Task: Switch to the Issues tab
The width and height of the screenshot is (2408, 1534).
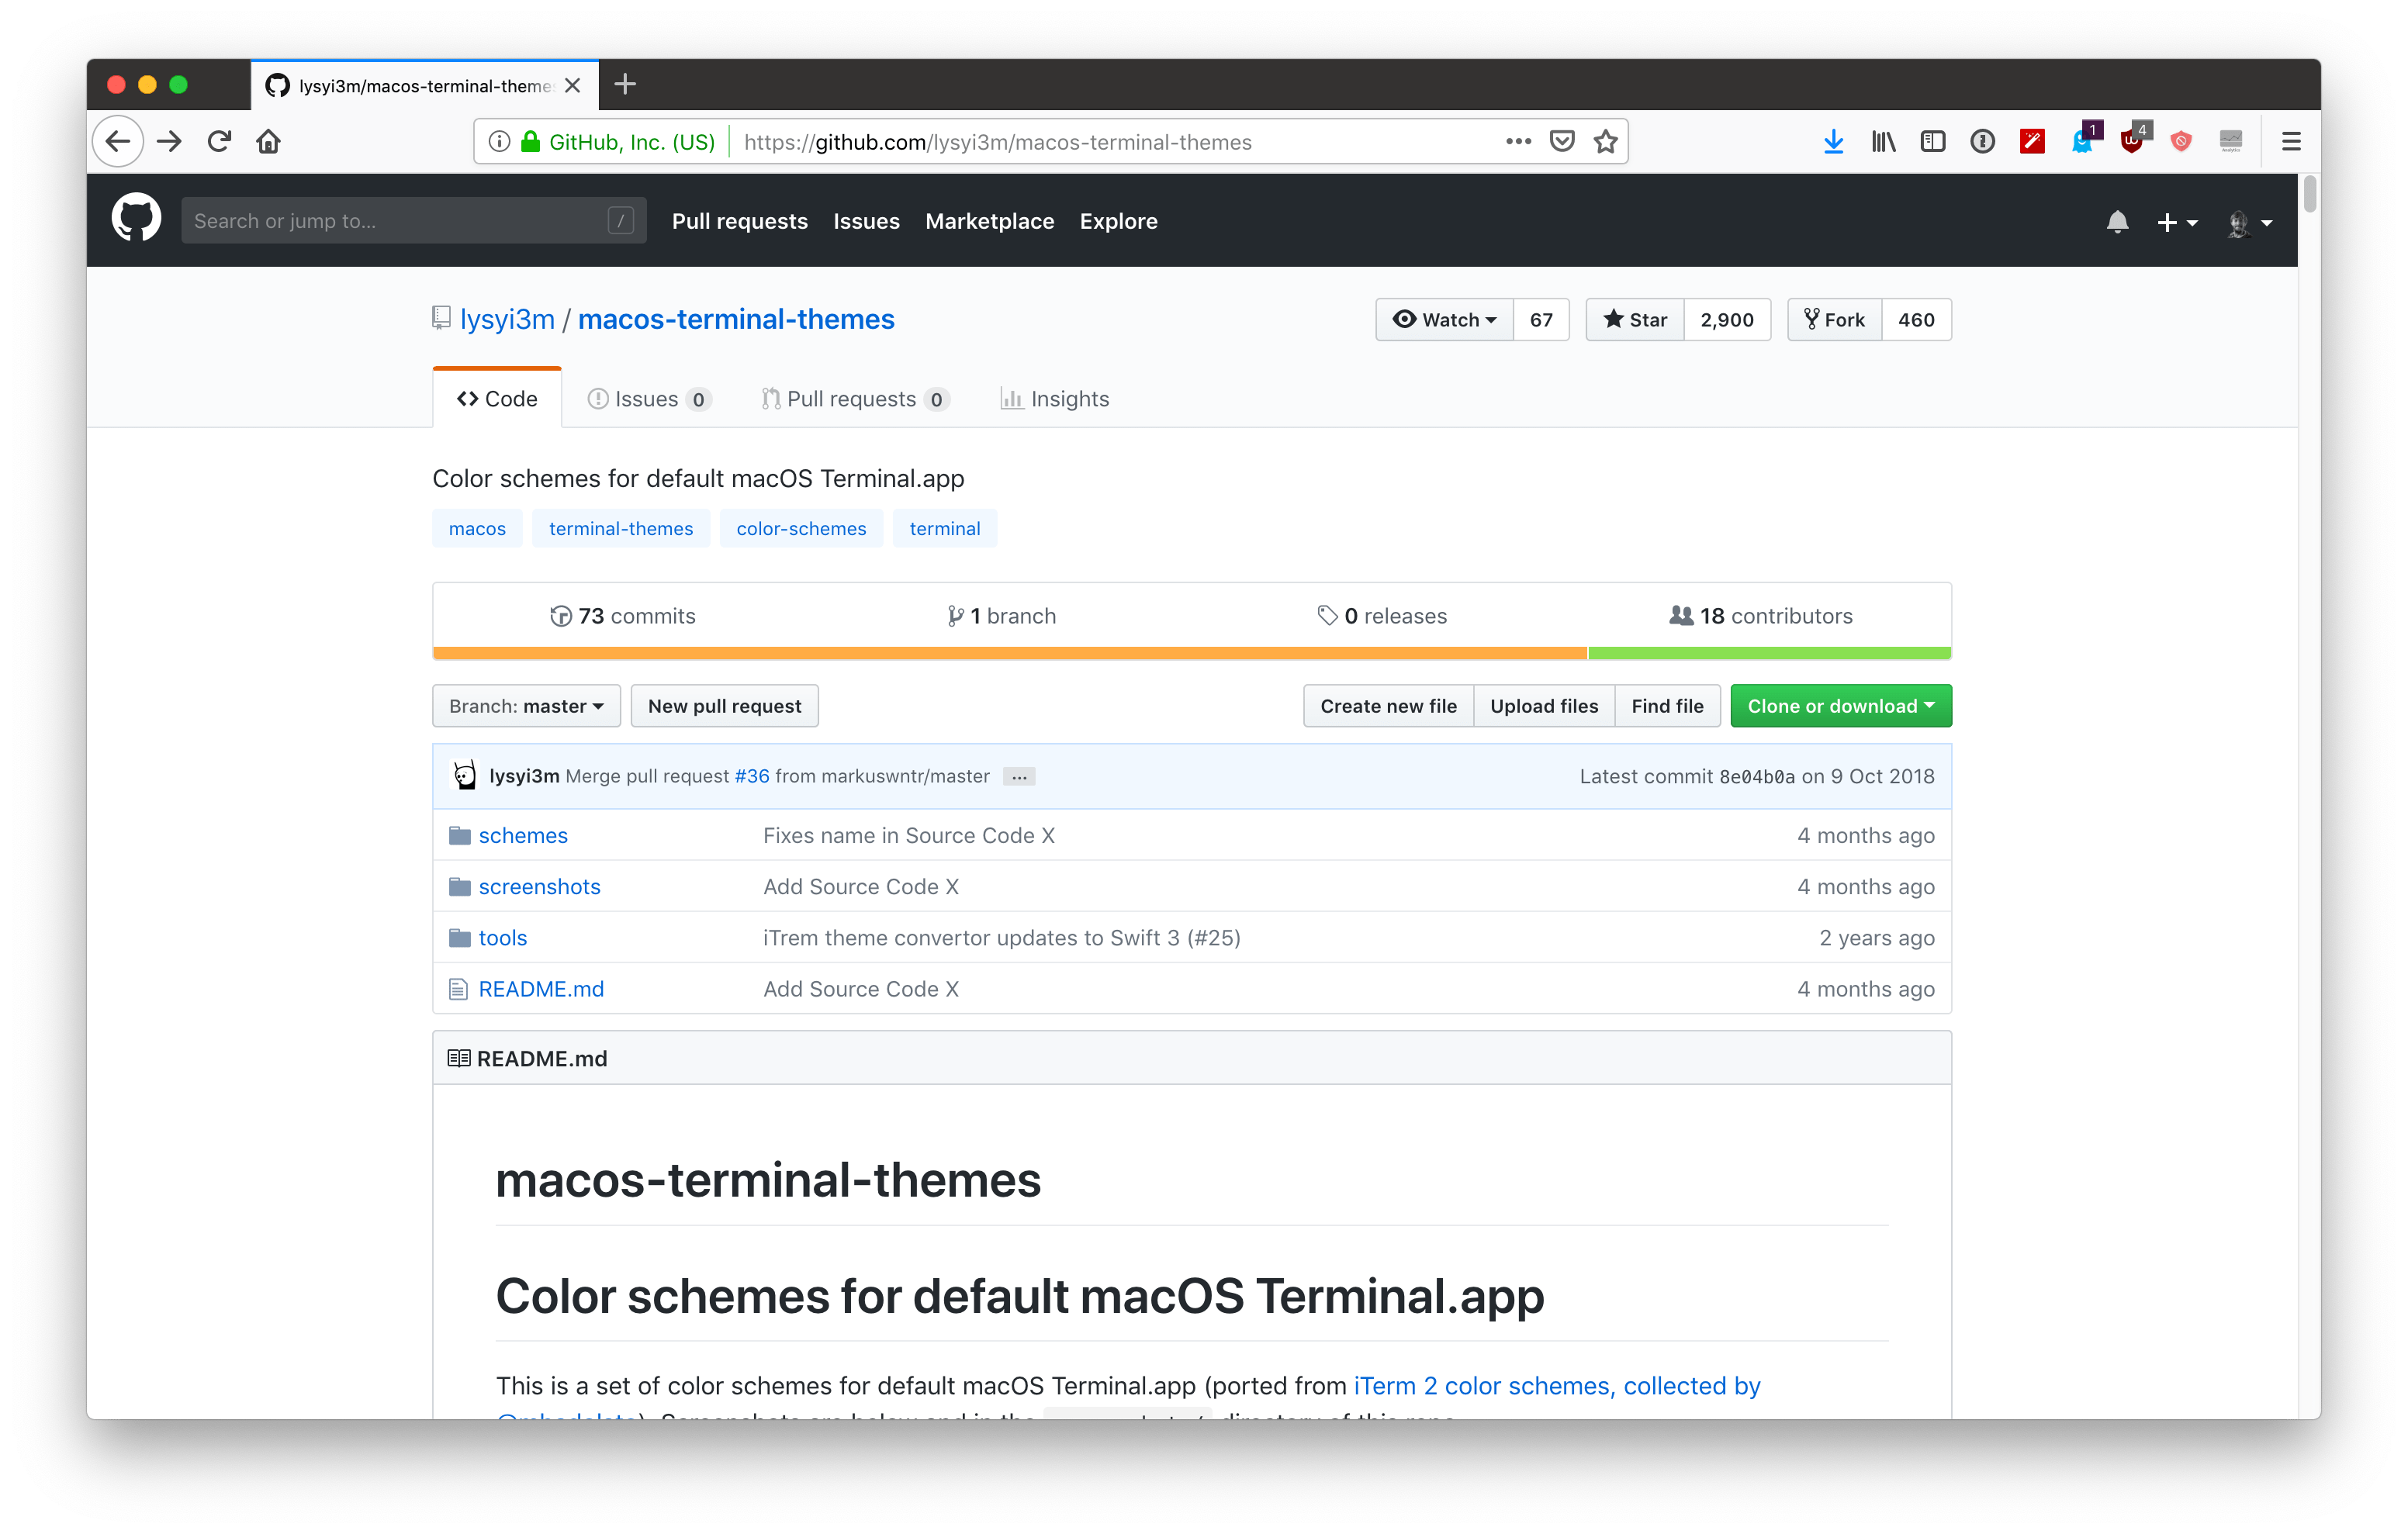Action: (x=647, y=399)
